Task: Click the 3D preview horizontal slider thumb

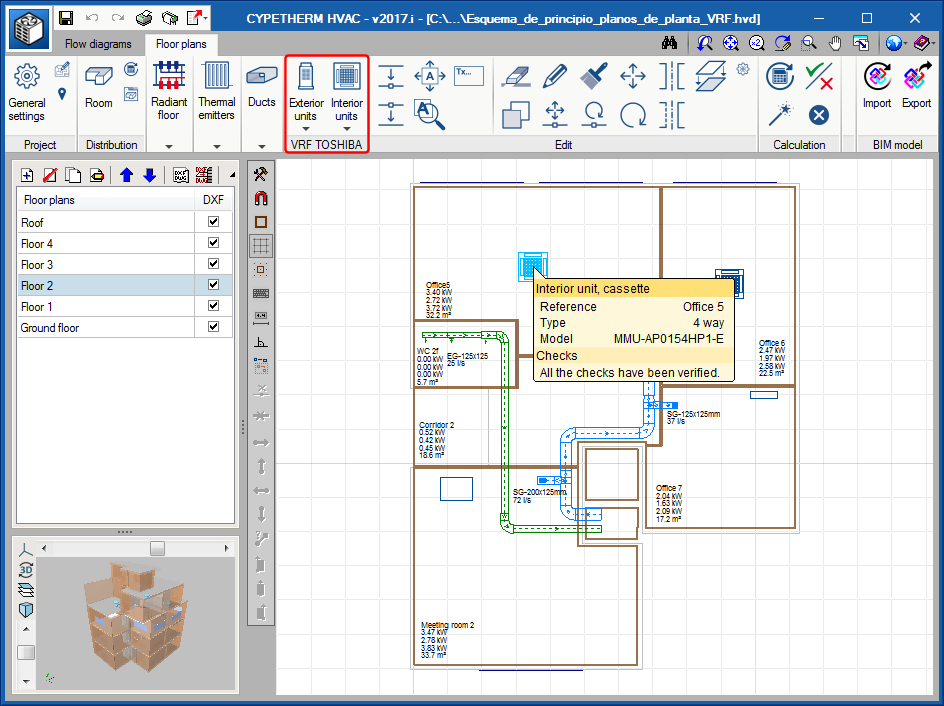Action: click(157, 548)
